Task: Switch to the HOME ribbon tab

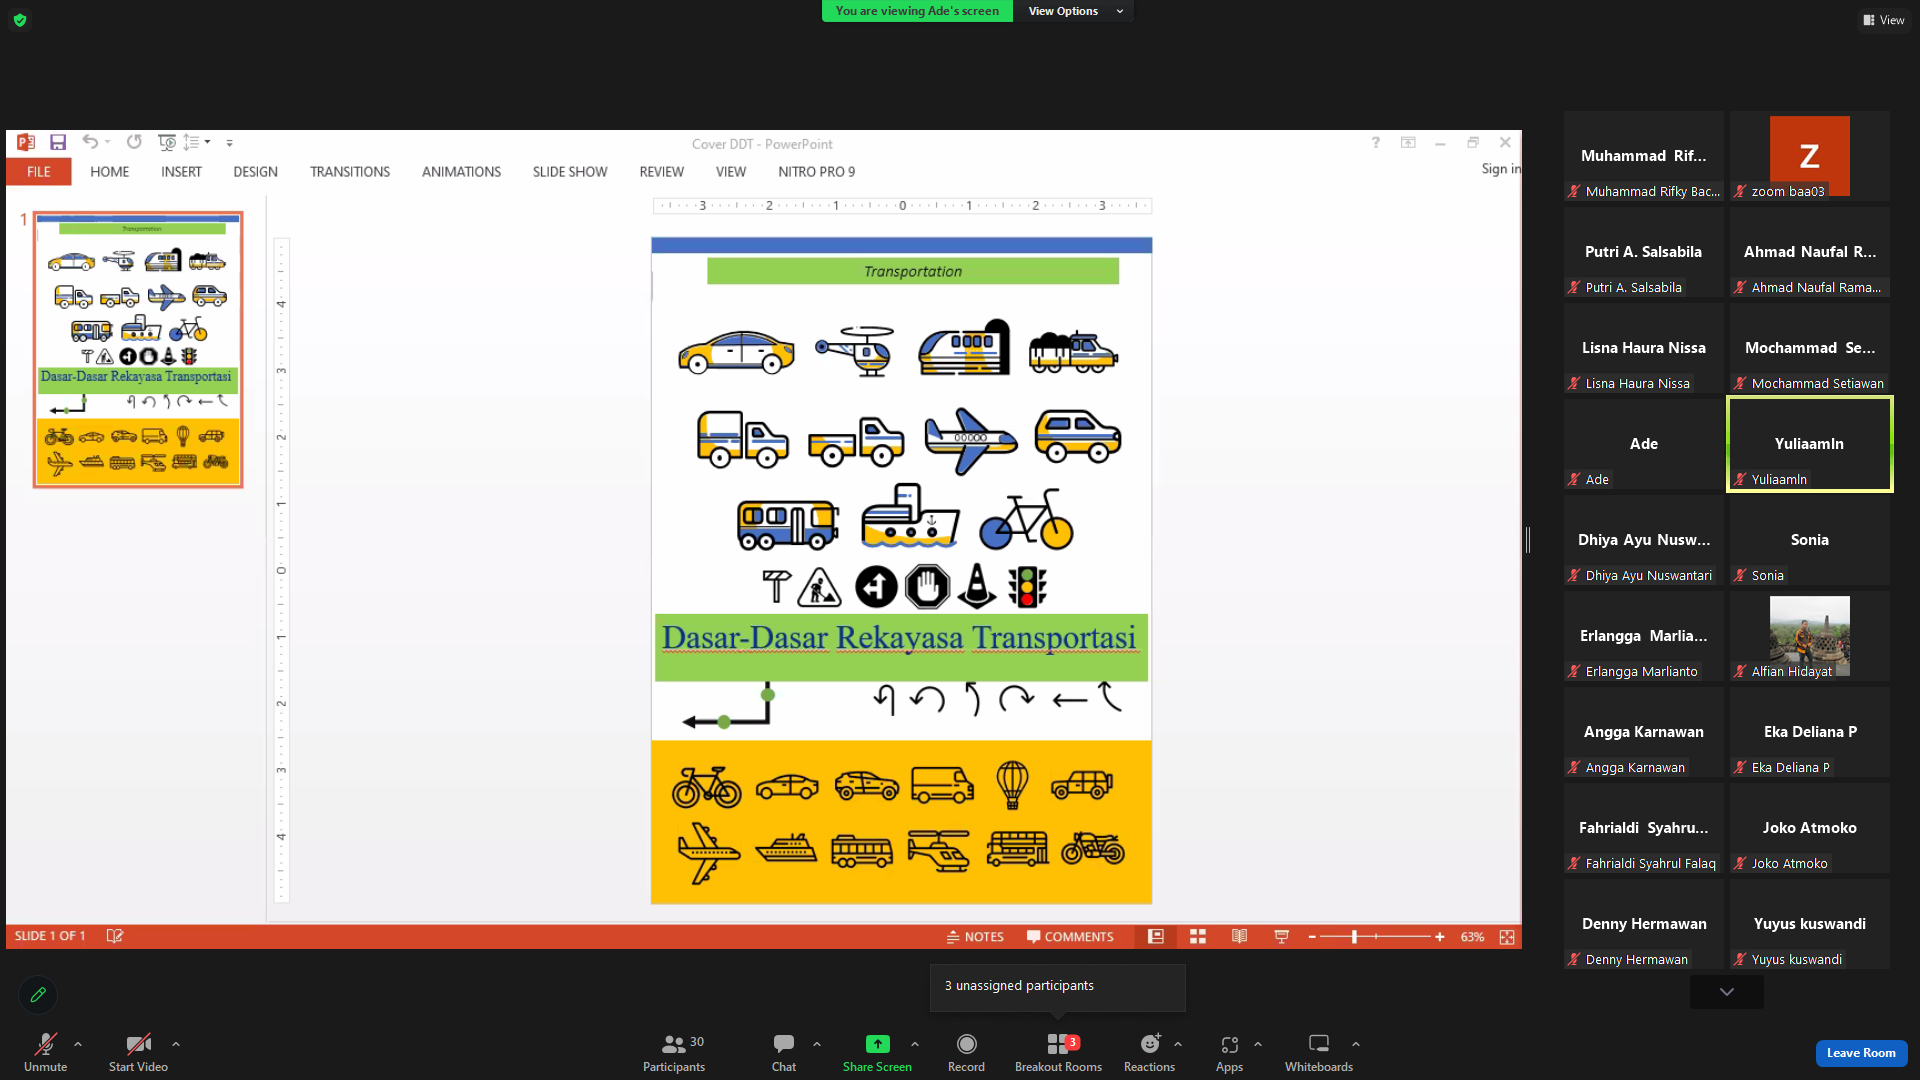Action: tap(110, 172)
